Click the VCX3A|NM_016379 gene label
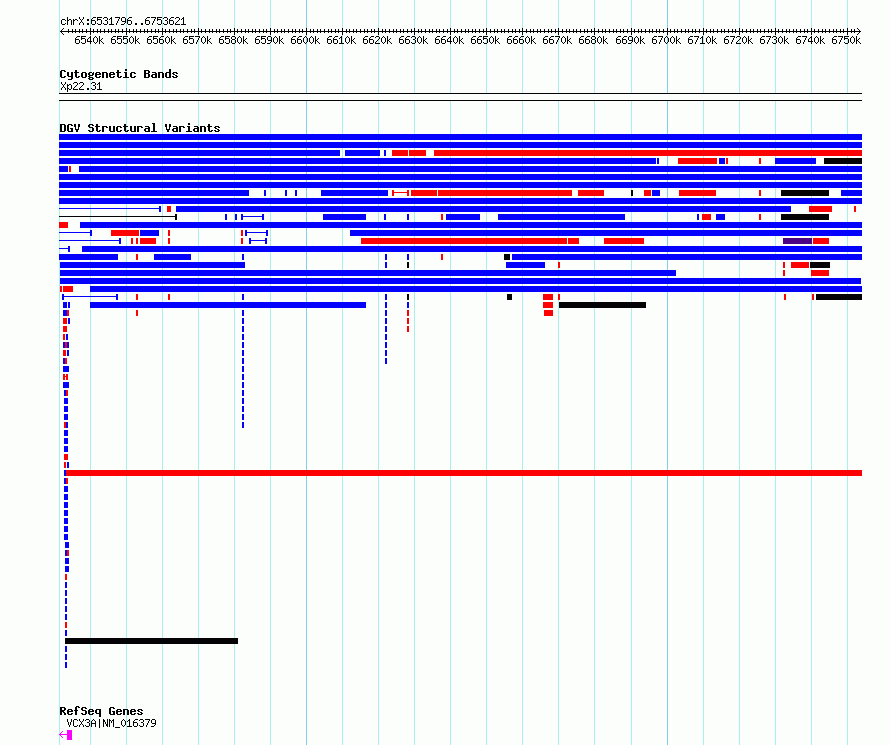 click(x=111, y=723)
